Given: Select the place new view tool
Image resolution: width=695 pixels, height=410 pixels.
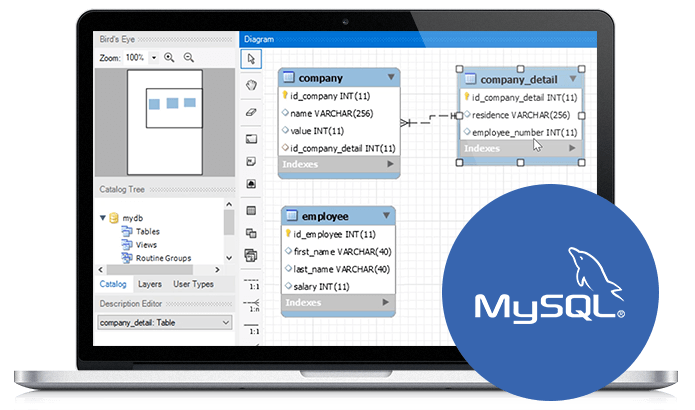Looking at the screenshot, I should pyautogui.click(x=251, y=234).
